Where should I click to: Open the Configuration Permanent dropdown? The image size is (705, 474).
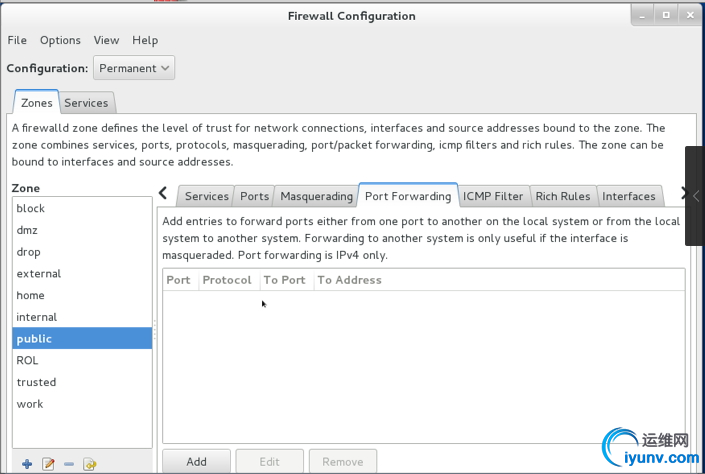tap(134, 68)
